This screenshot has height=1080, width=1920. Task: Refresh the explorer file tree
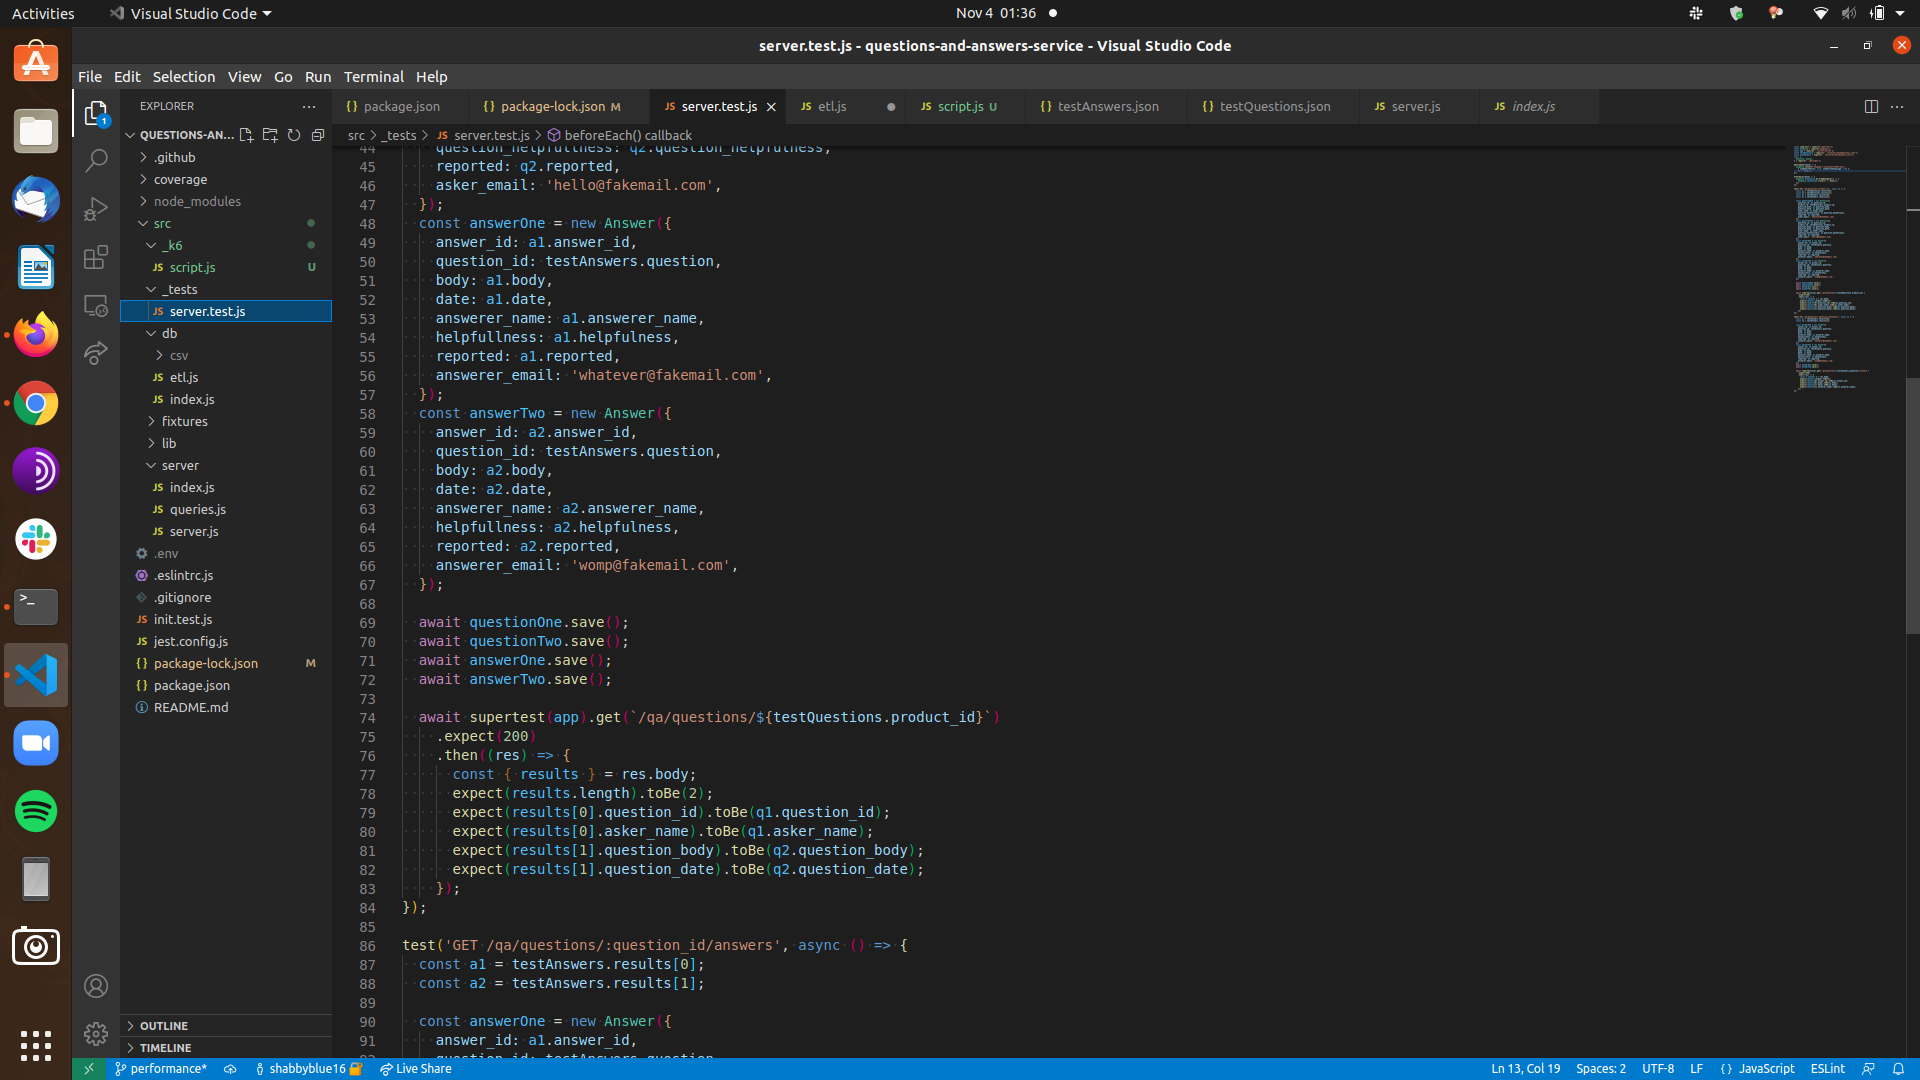click(x=294, y=135)
